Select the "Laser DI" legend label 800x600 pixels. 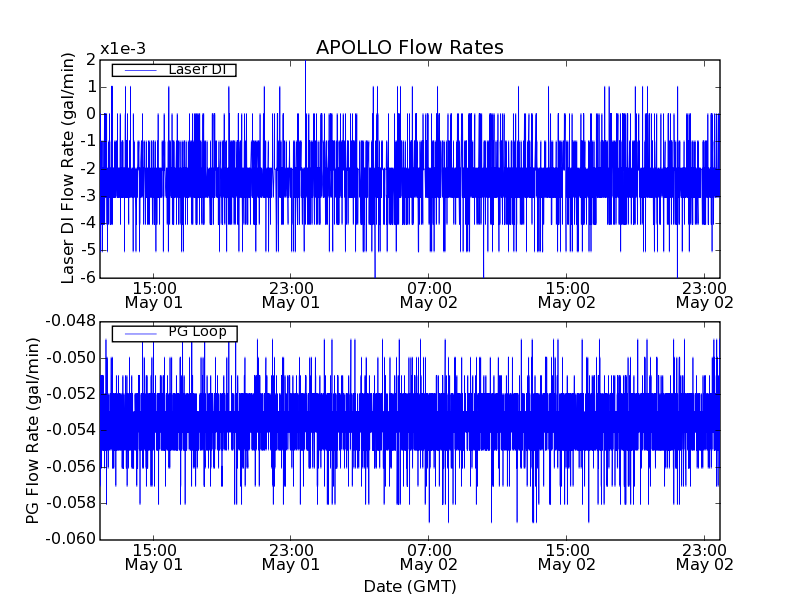coord(196,69)
